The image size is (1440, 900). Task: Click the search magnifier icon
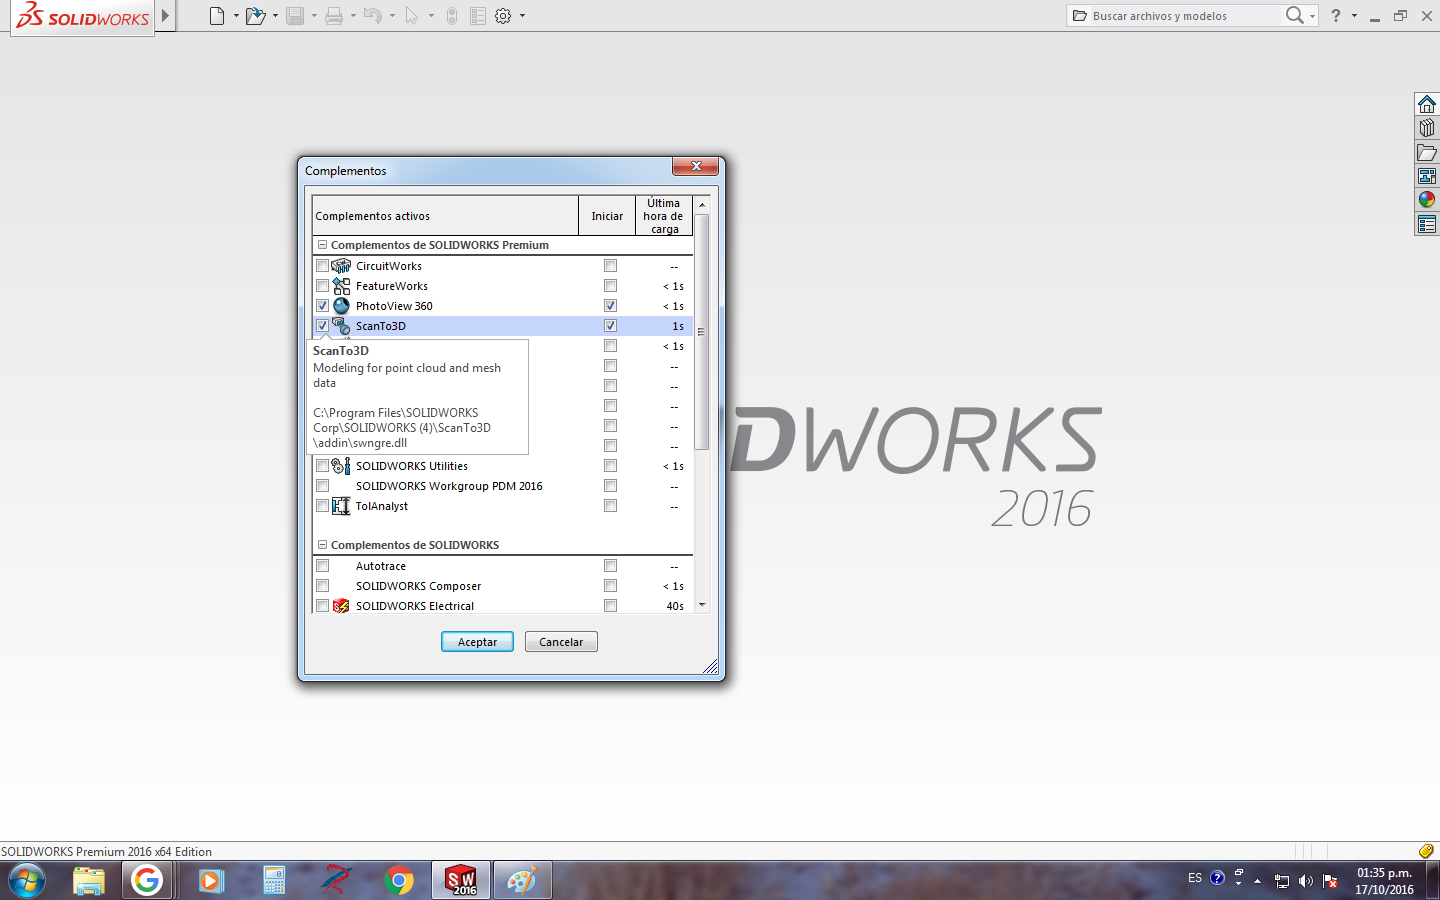[x=1295, y=15]
